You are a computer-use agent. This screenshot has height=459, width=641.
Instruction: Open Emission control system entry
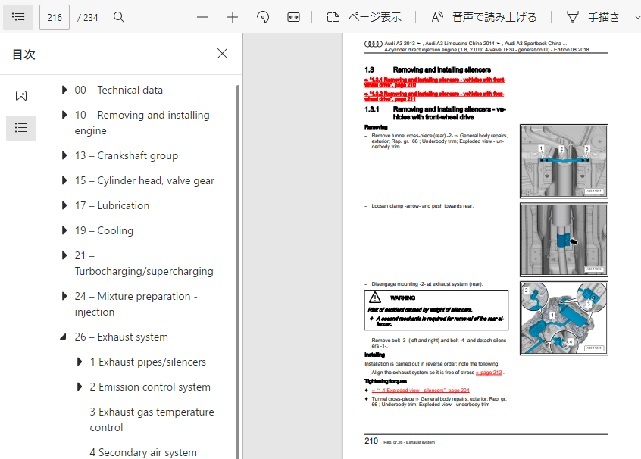150,387
